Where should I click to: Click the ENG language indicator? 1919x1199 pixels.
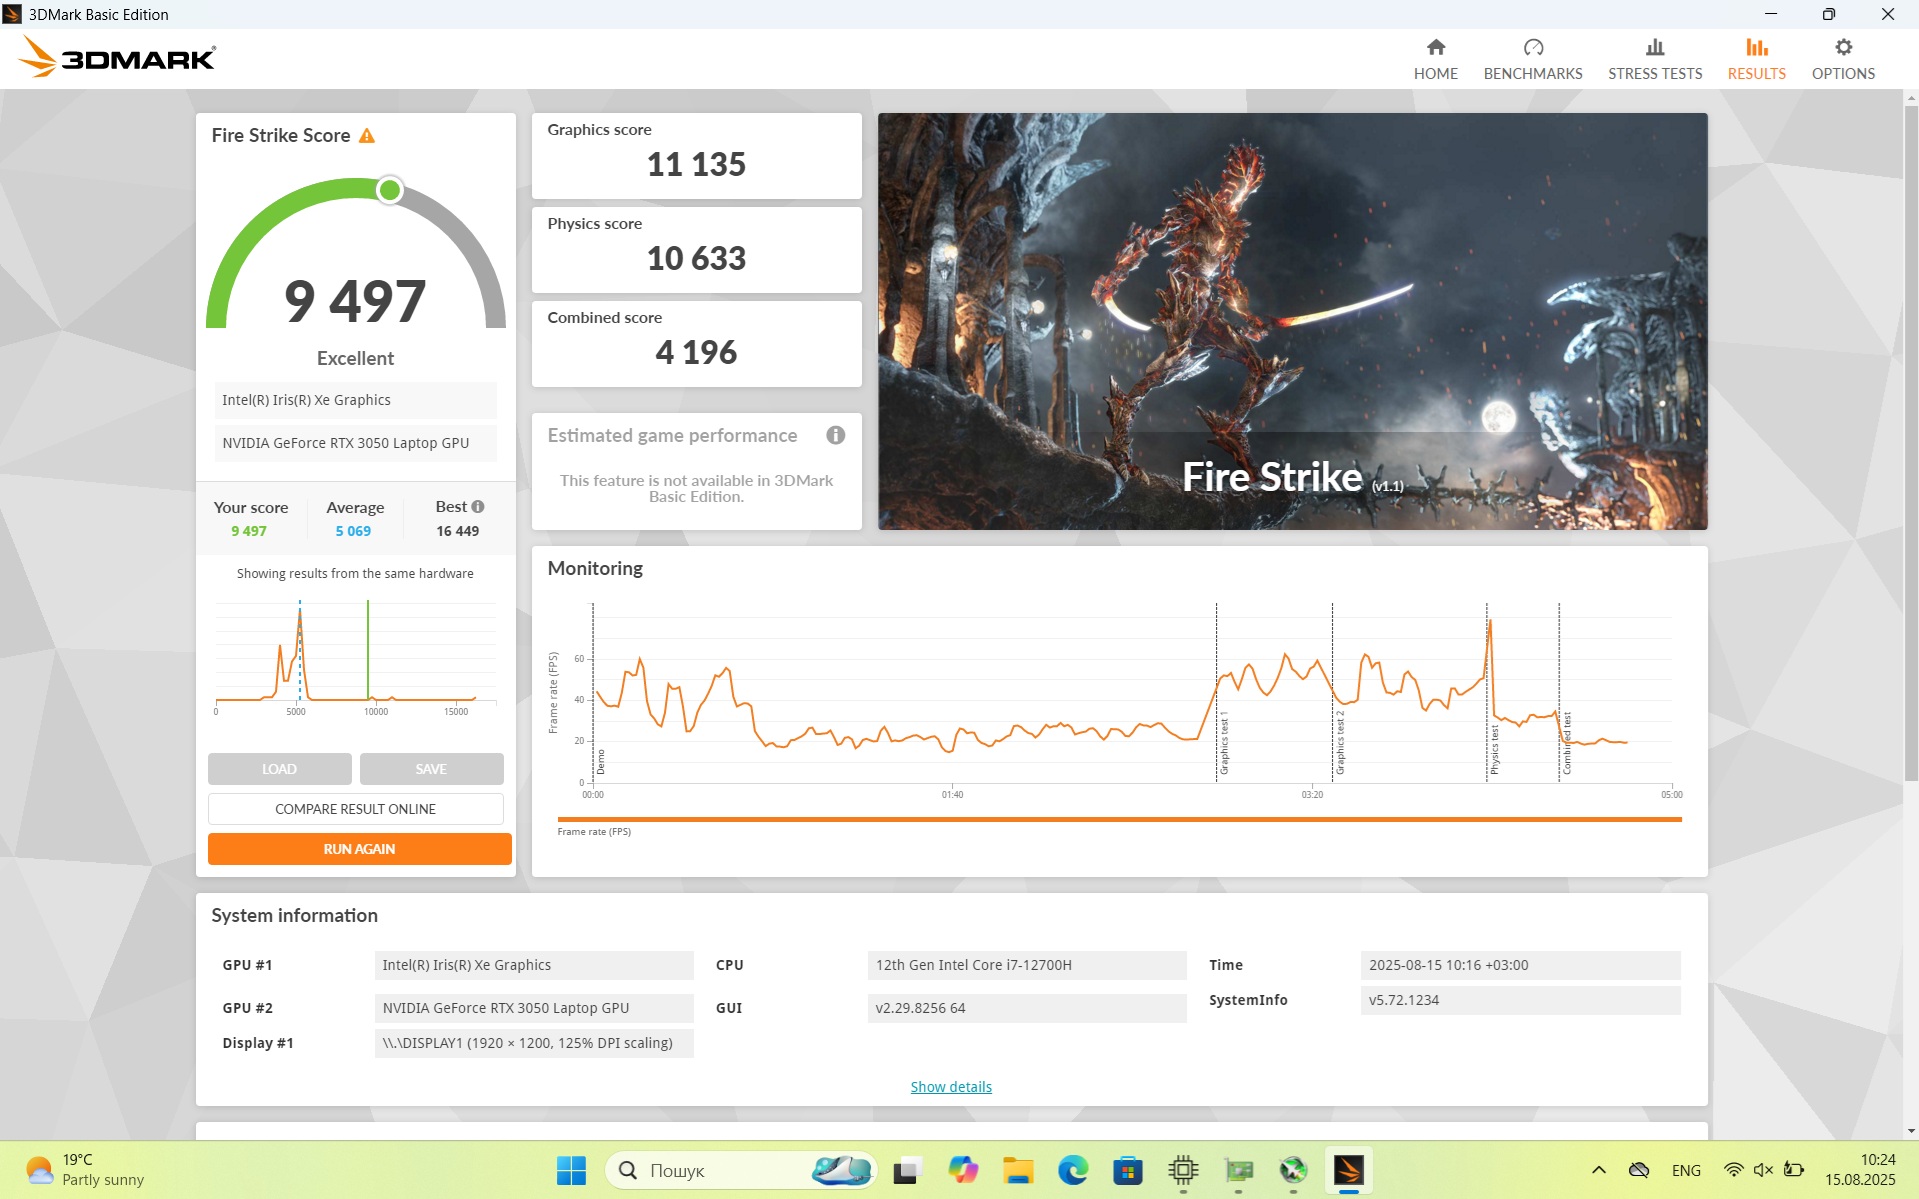pyautogui.click(x=1686, y=1170)
